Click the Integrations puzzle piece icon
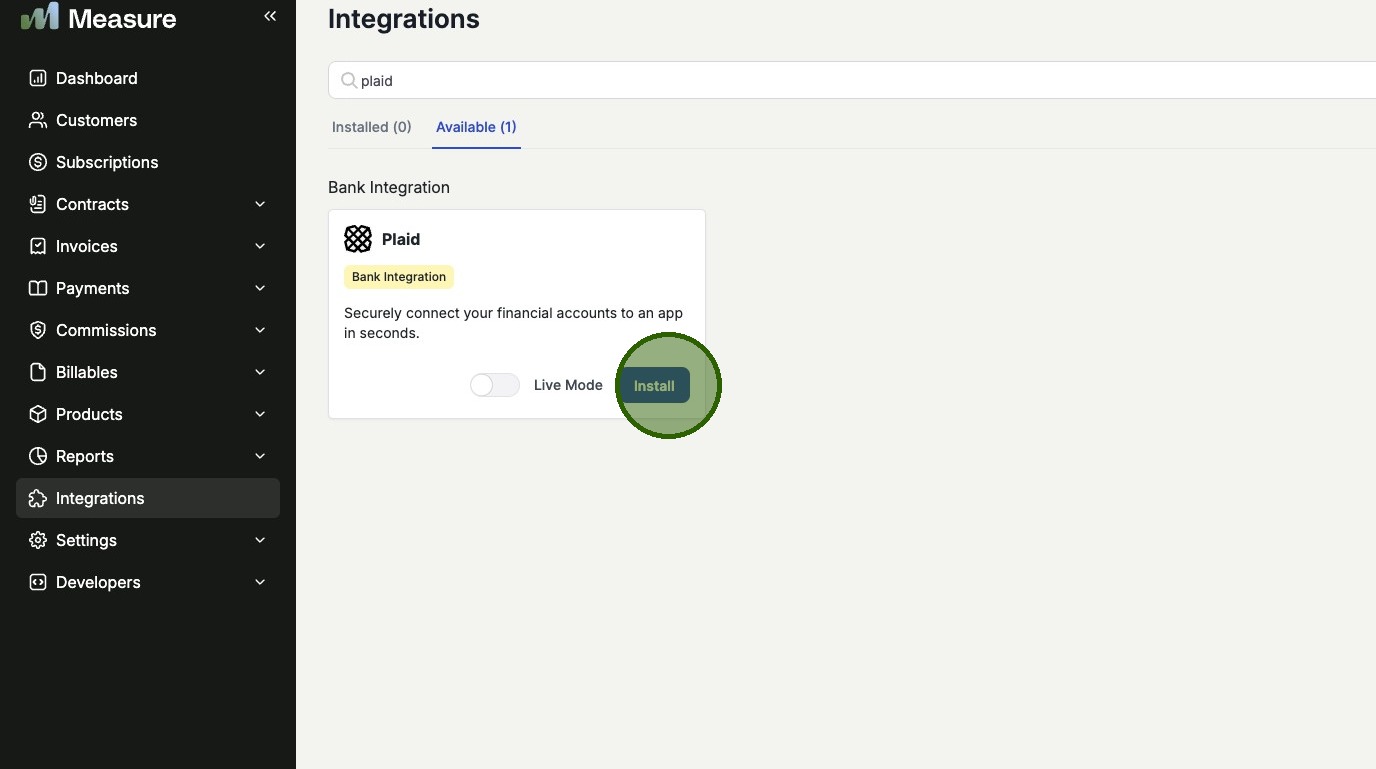The width and height of the screenshot is (1376, 769). (38, 498)
